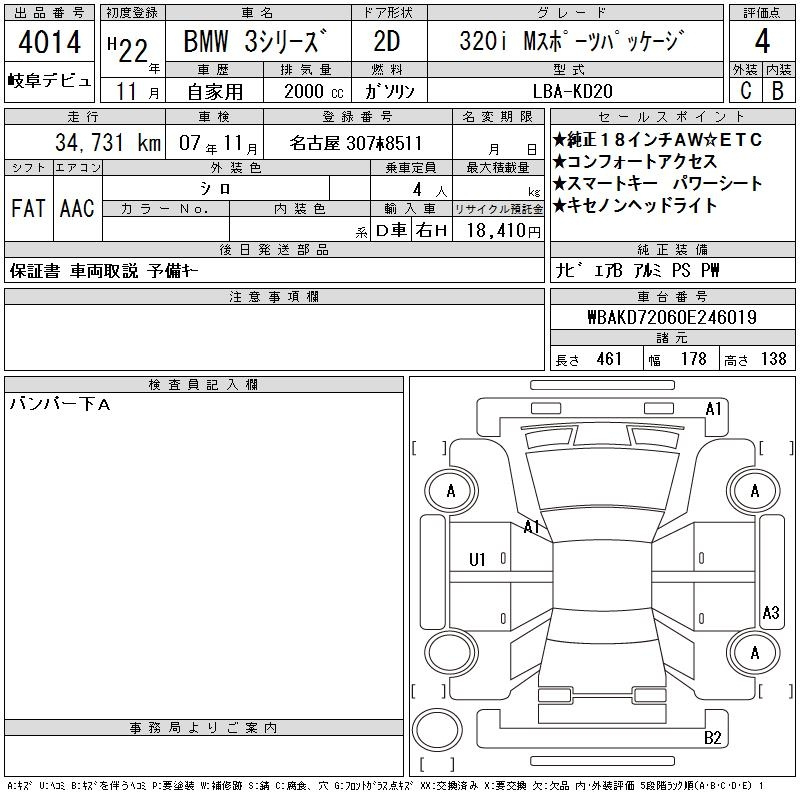
Task: Click height value 138
Action: tap(773, 359)
